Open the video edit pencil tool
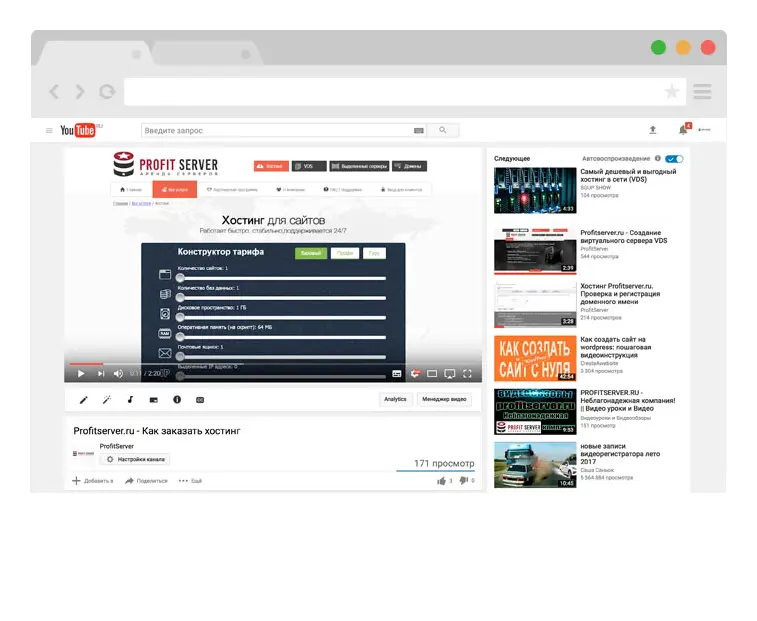Screen dimensions: 757x621 click(x=84, y=400)
